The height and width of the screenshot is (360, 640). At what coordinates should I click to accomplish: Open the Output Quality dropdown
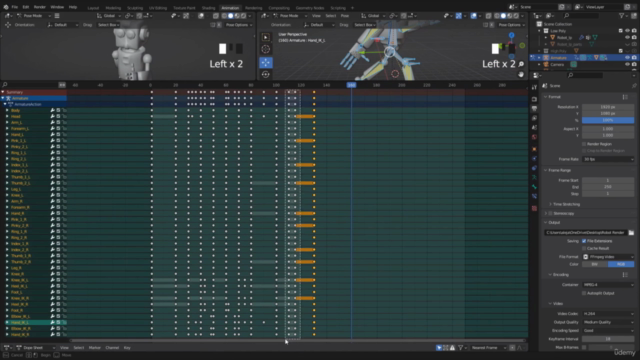pos(608,322)
